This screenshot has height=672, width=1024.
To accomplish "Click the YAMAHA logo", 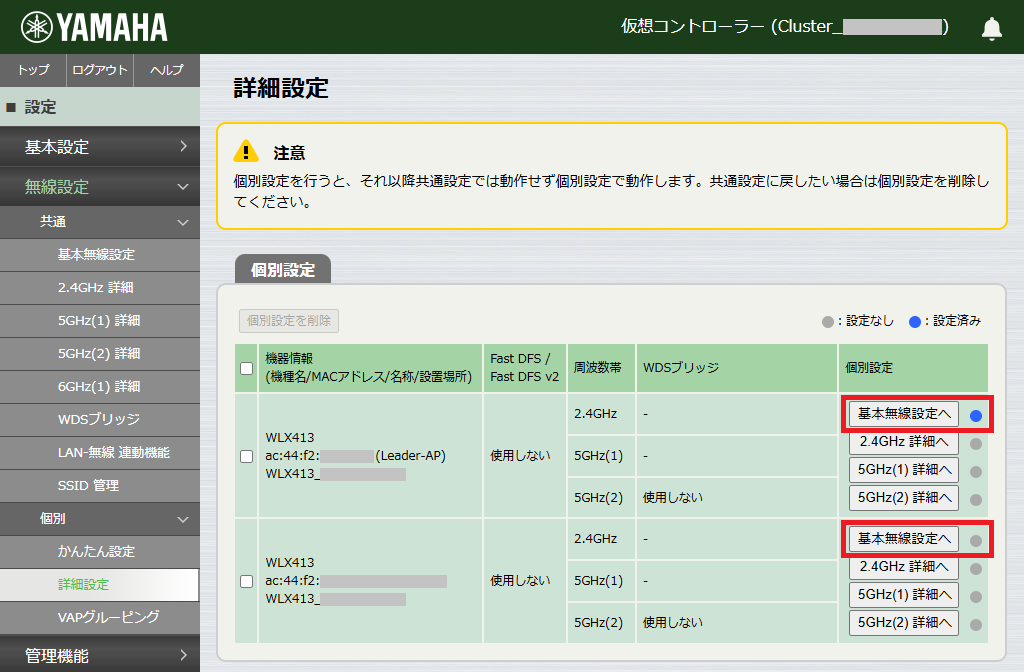I will (x=92, y=27).
